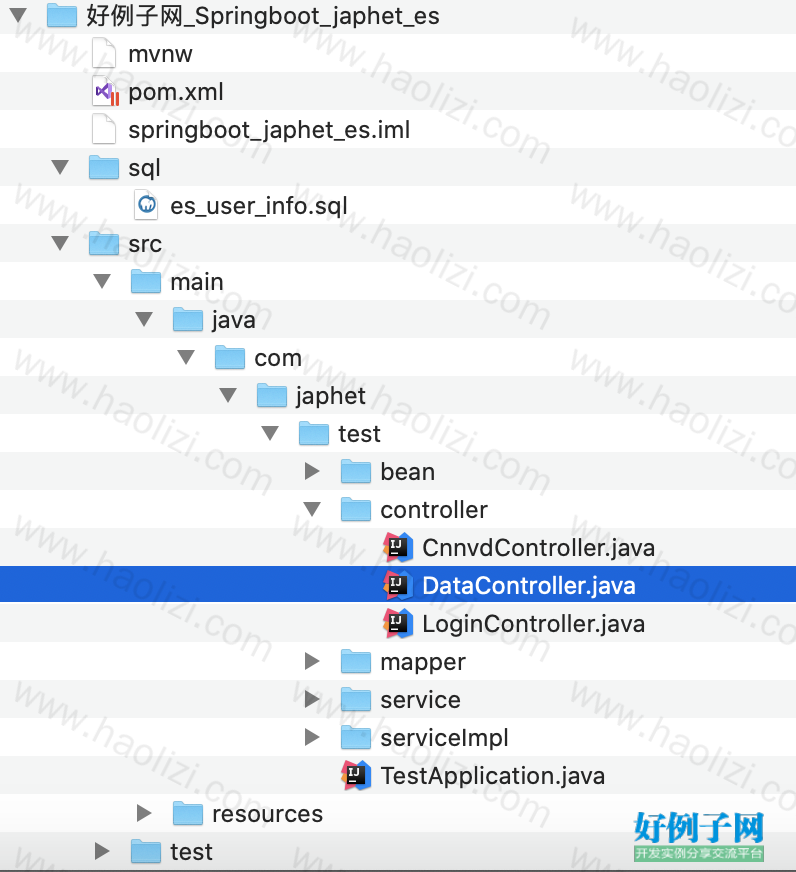Select the sql folder name
This screenshot has height=872, width=796.
pos(144,168)
